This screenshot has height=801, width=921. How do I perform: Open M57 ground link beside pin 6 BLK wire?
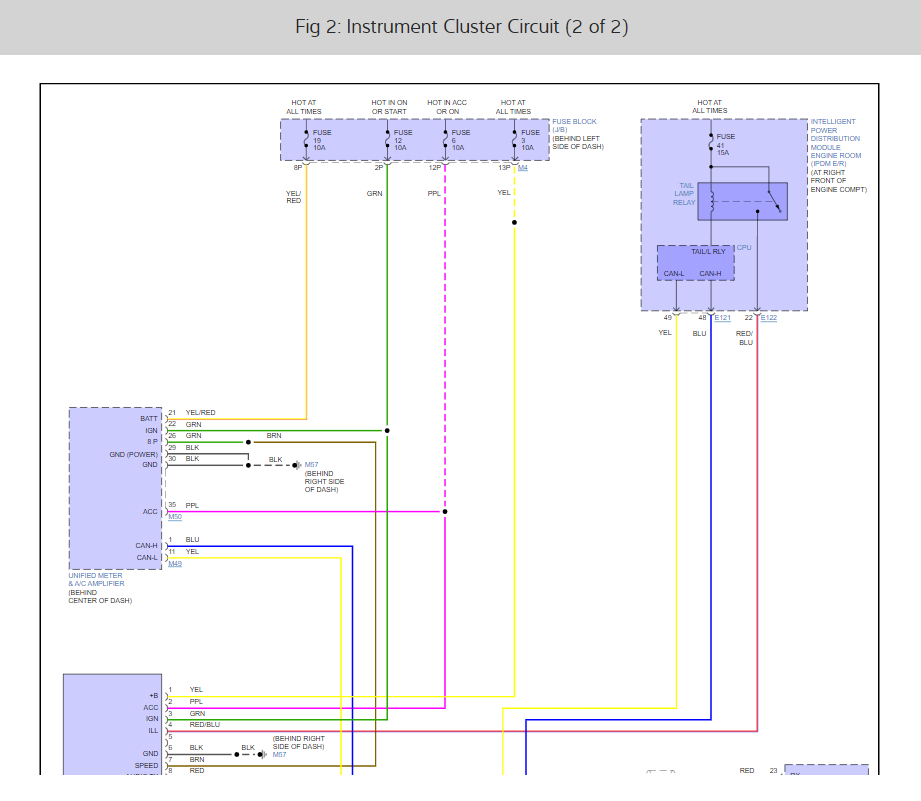tap(280, 755)
